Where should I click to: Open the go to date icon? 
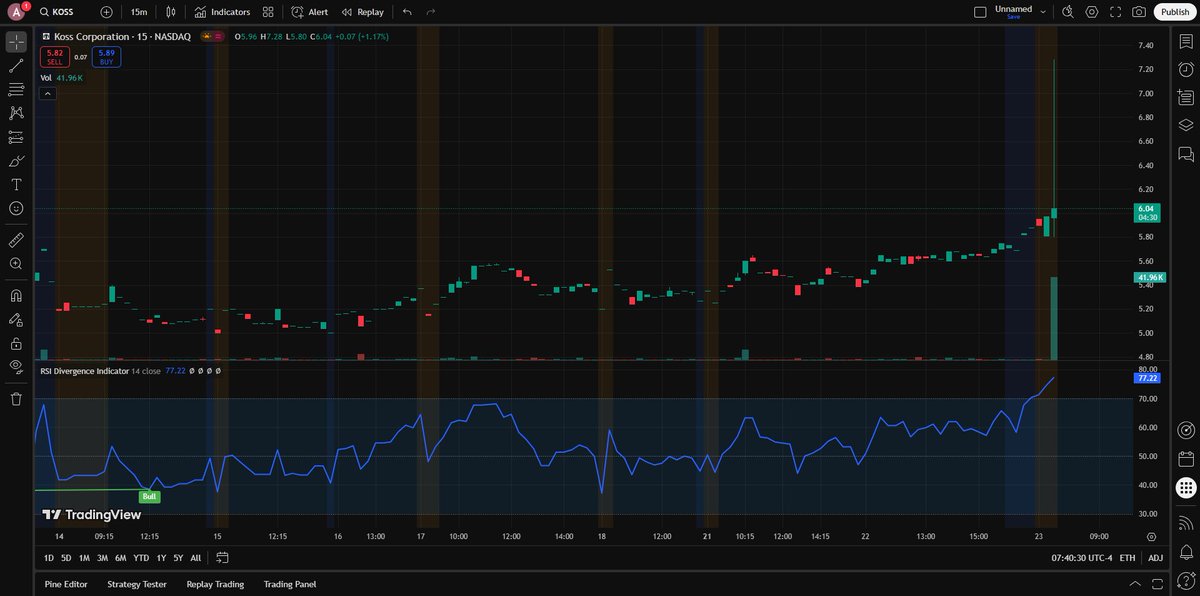222,558
